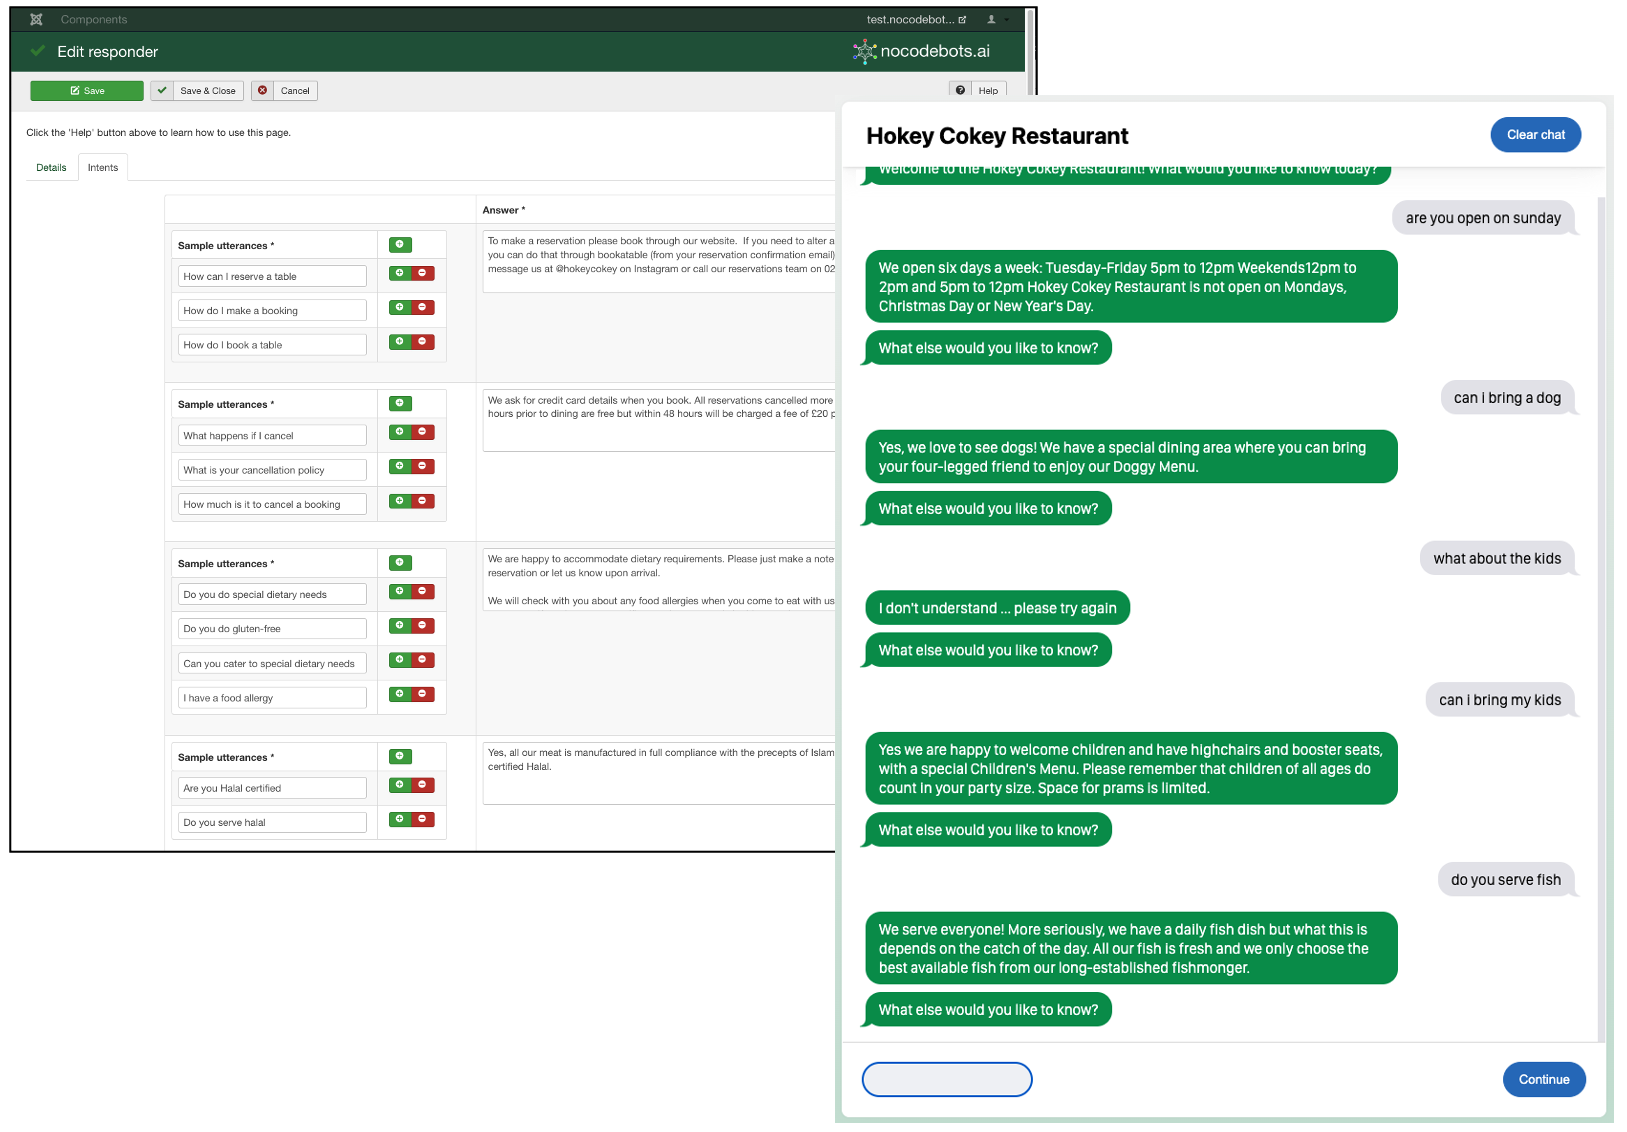Click the Joomla logo icon
Viewport: 1627px width, 1132px height.
(x=36, y=19)
